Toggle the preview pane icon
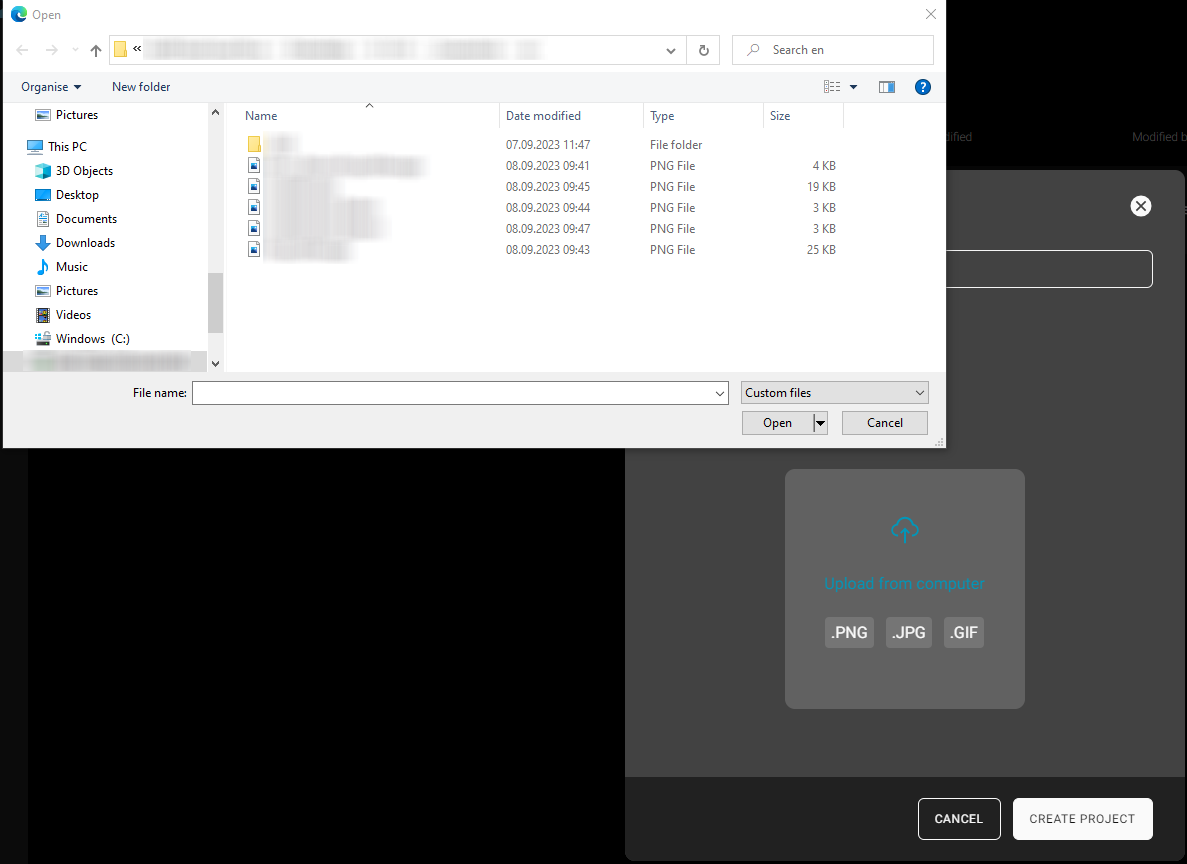 click(886, 87)
